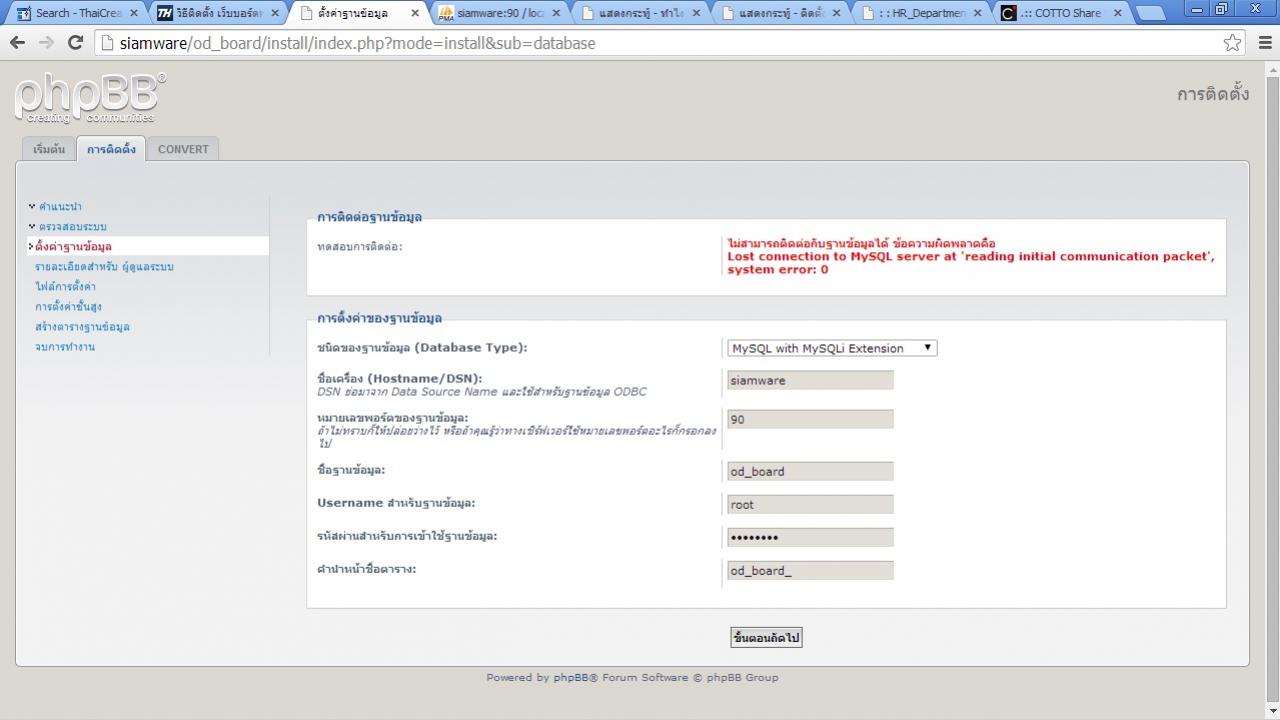Click คำแนะนำ in sidebar
The image size is (1280, 720).
pos(60,207)
